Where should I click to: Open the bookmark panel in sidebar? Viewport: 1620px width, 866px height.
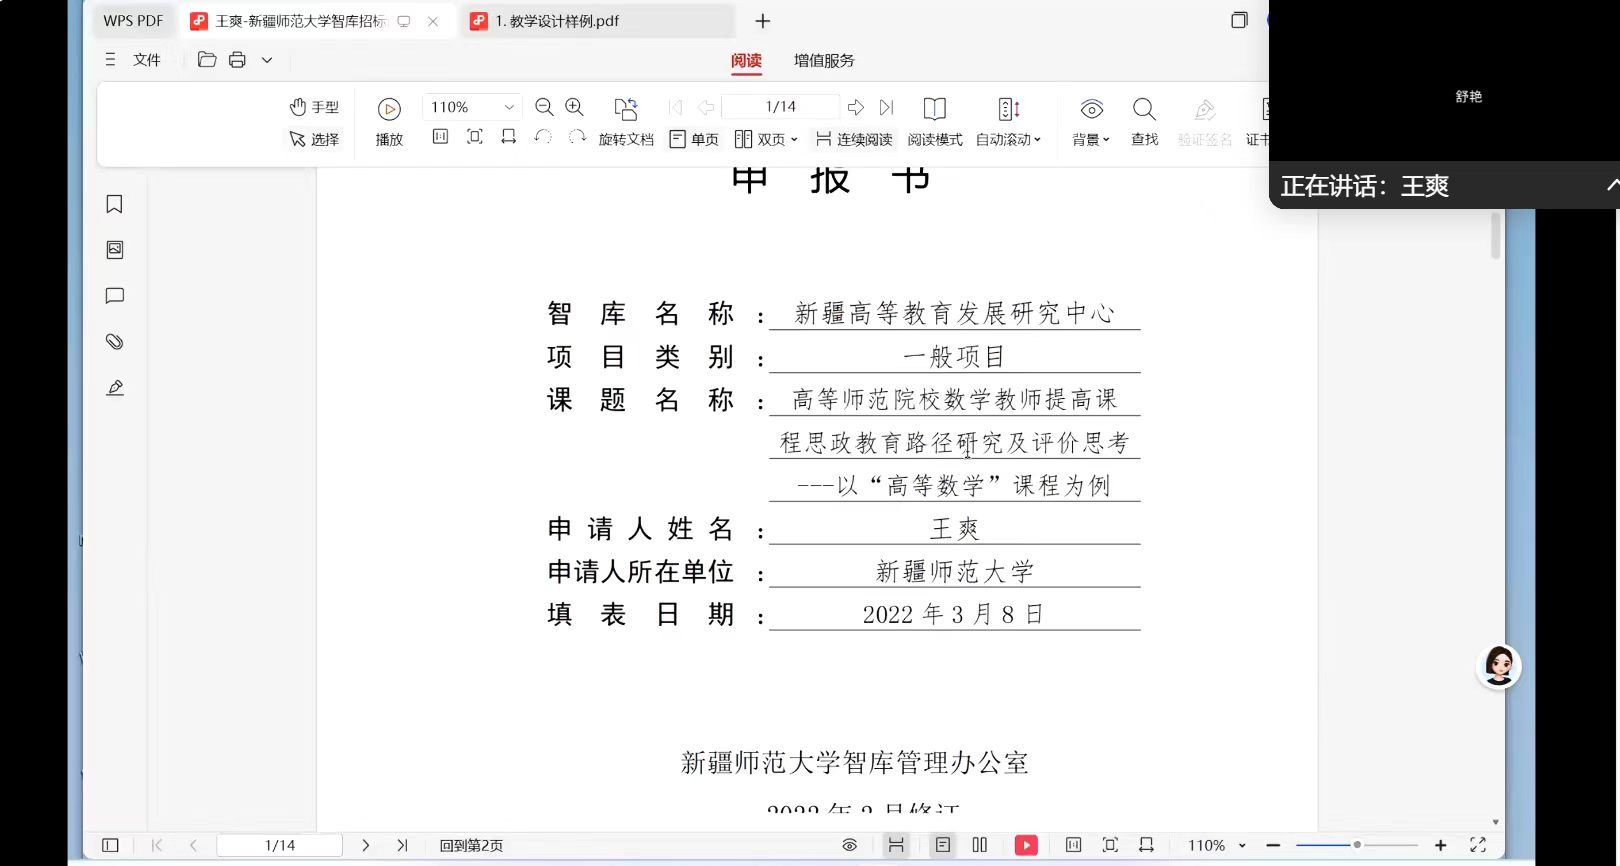click(115, 204)
